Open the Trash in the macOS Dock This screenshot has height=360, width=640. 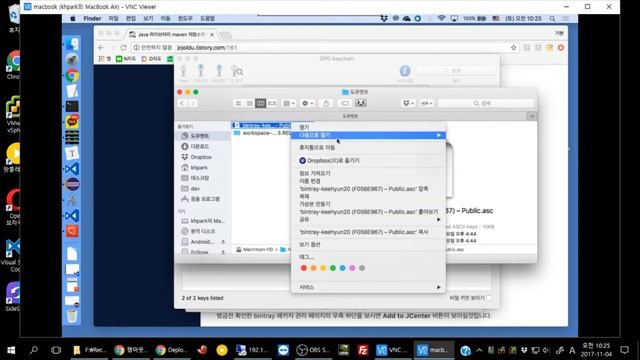[x=72, y=316]
